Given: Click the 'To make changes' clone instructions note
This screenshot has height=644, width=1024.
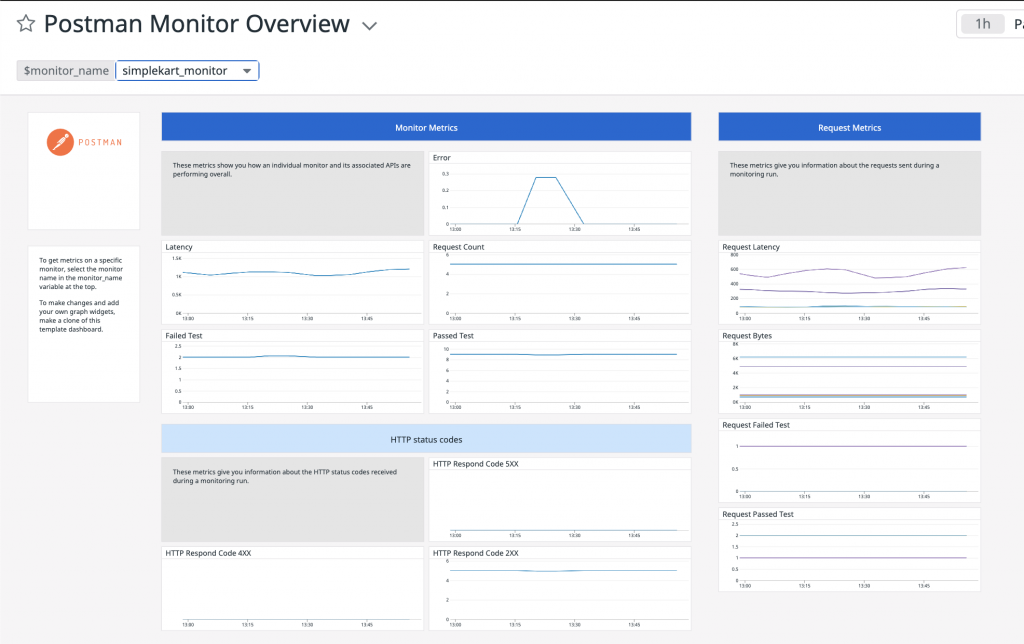Looking at the screenshot, I should point(79,316).
